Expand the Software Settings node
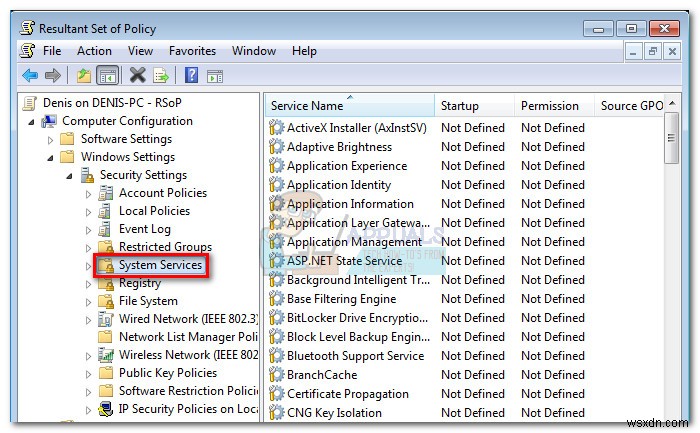This screenshot has height=433, width=700. click(50, 139)
